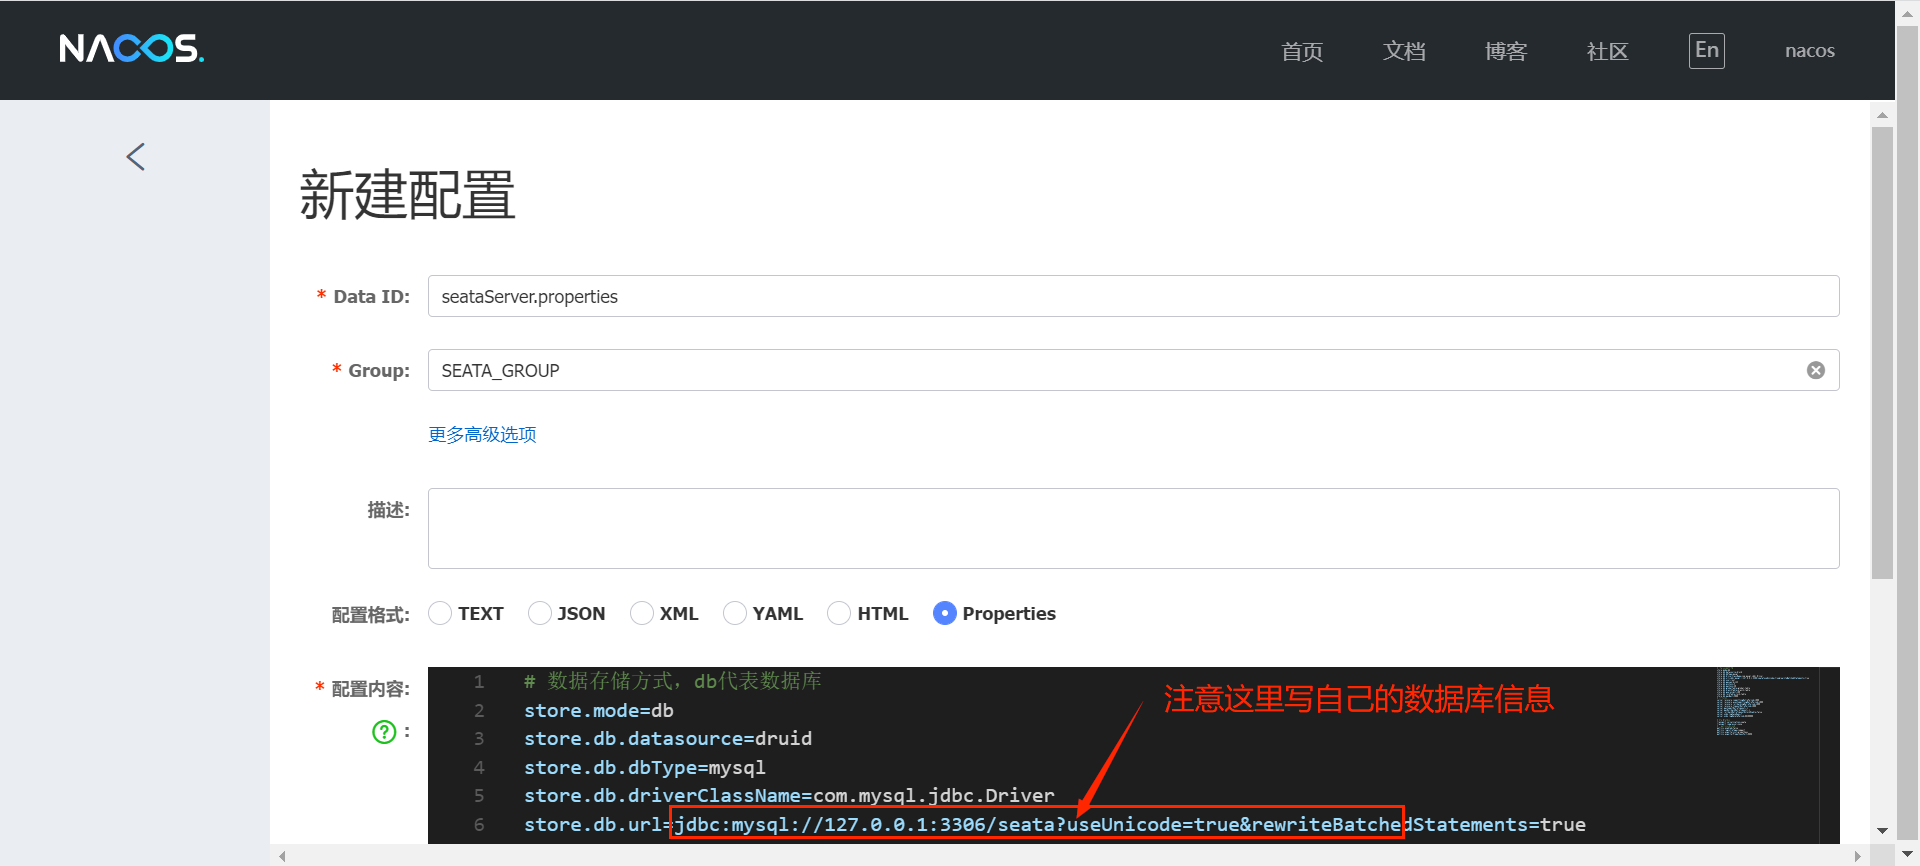Select the HTML format radio button
This screenshot has width=1920, height=866.
pos(839,613)
